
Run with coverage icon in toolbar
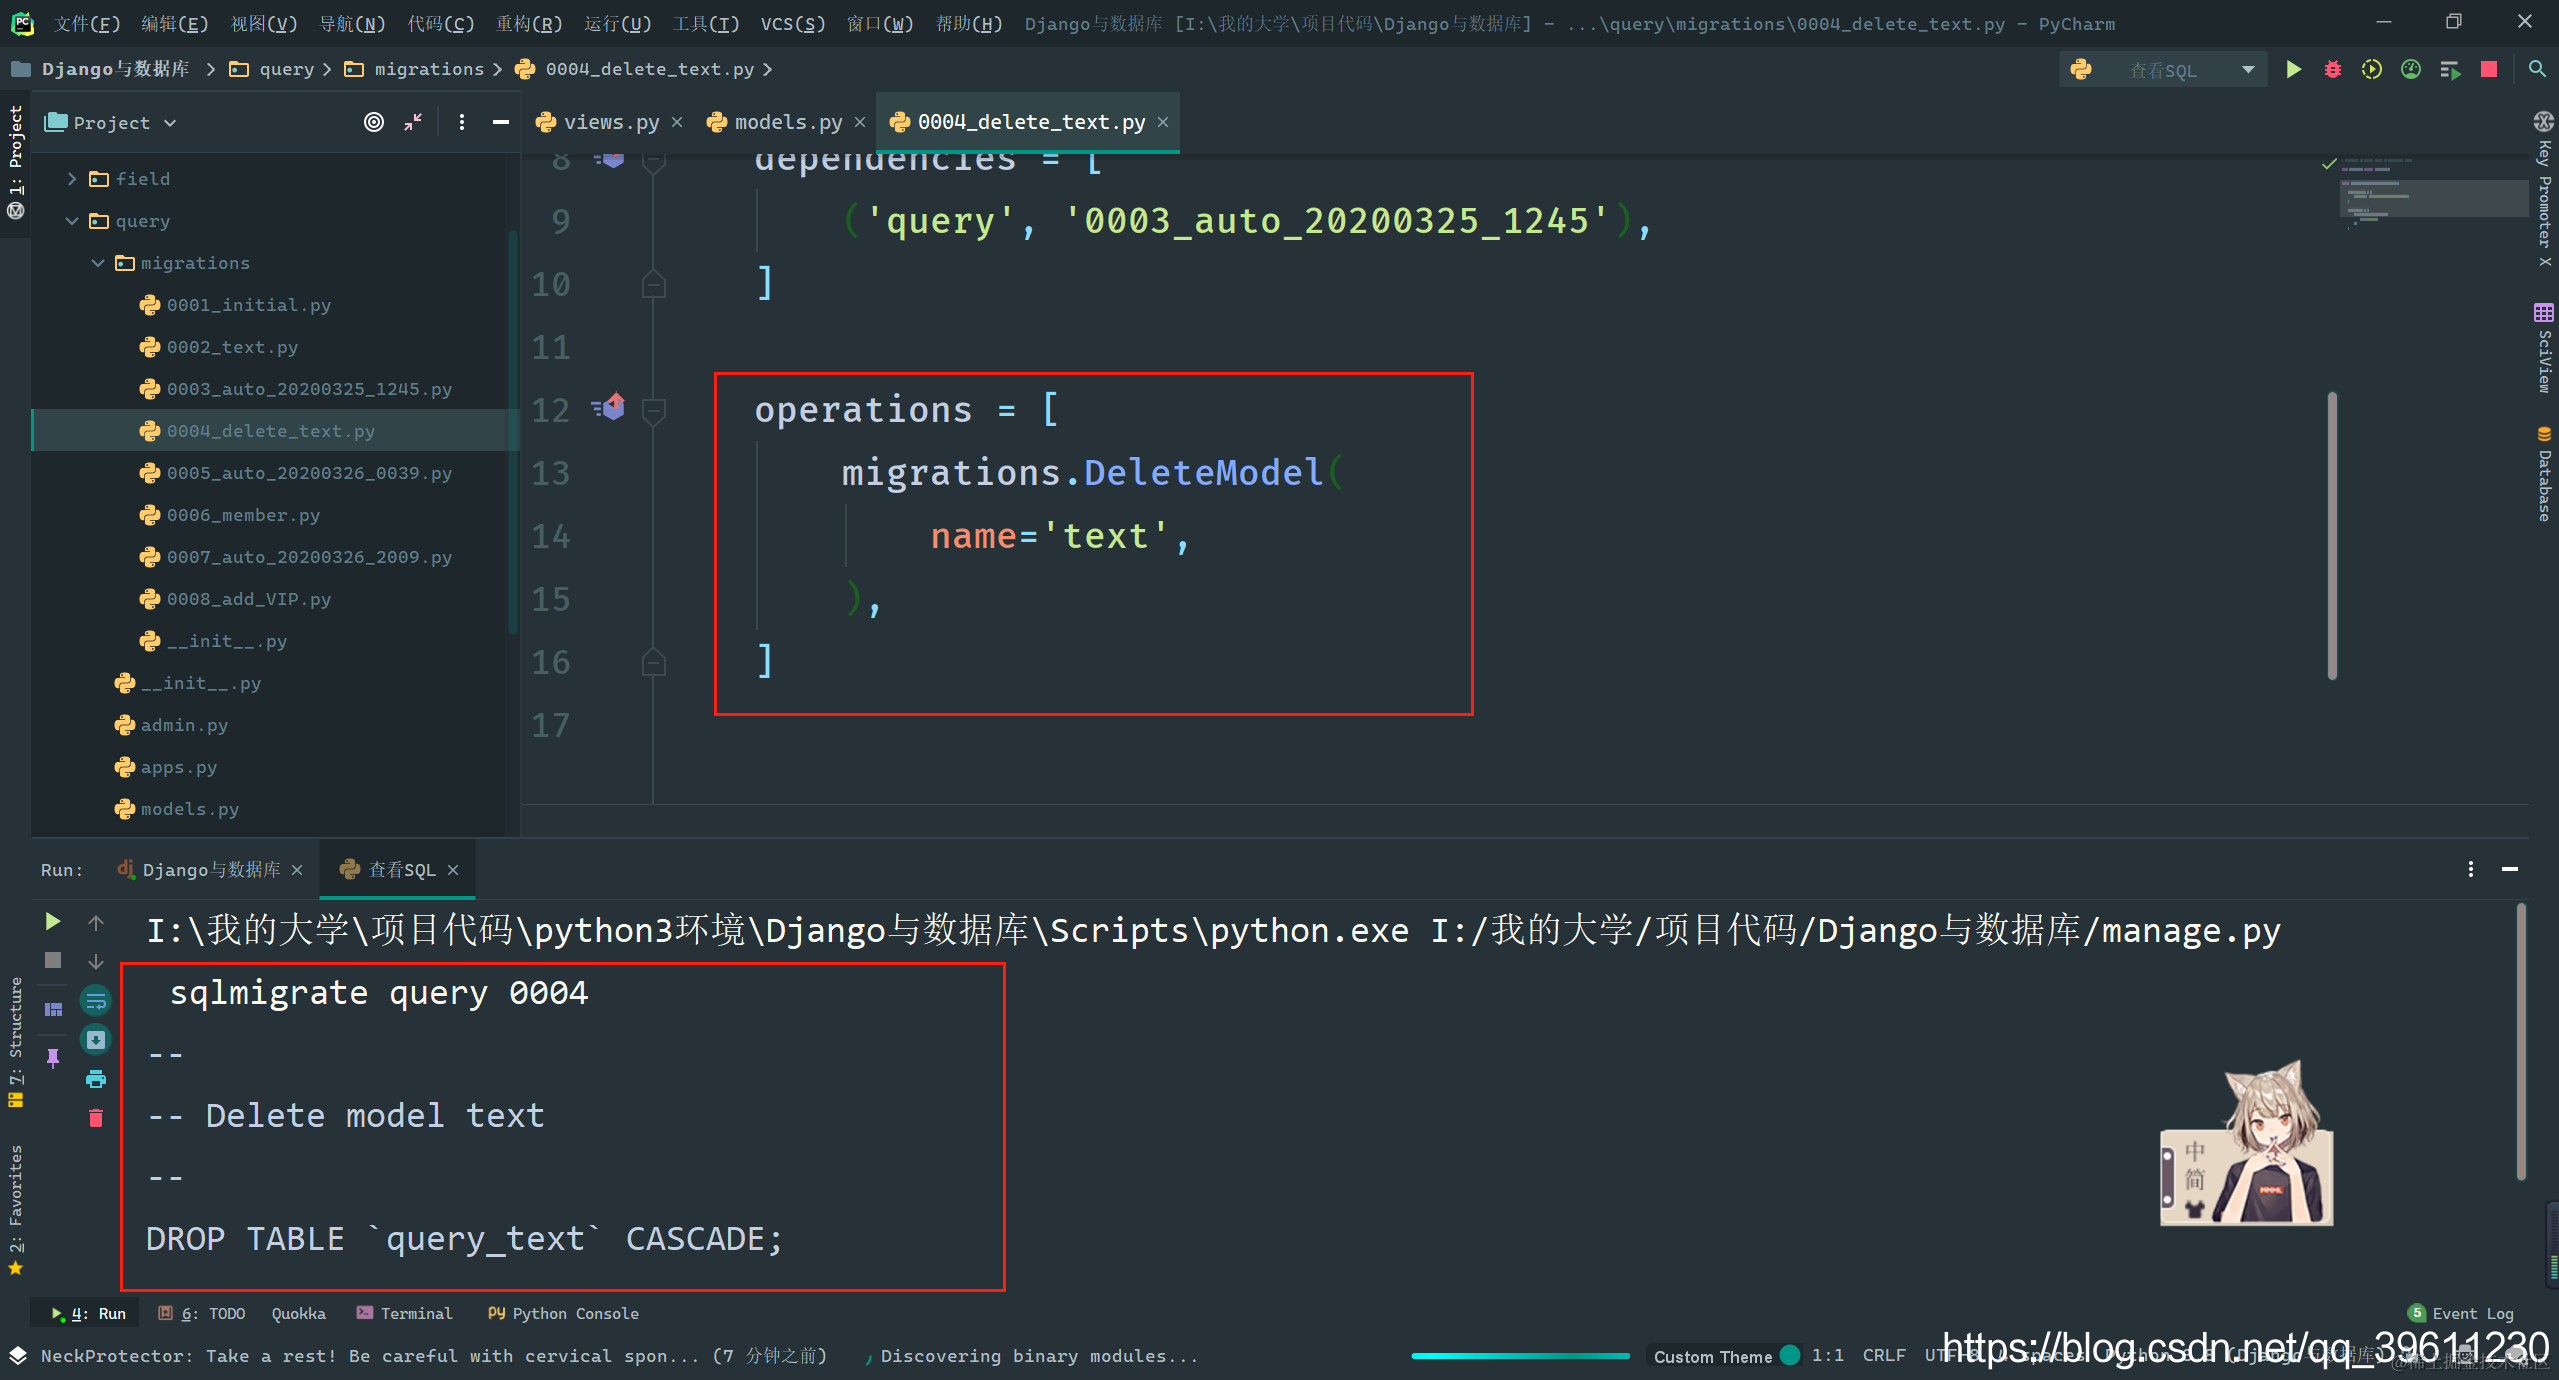pos(2371,69)
